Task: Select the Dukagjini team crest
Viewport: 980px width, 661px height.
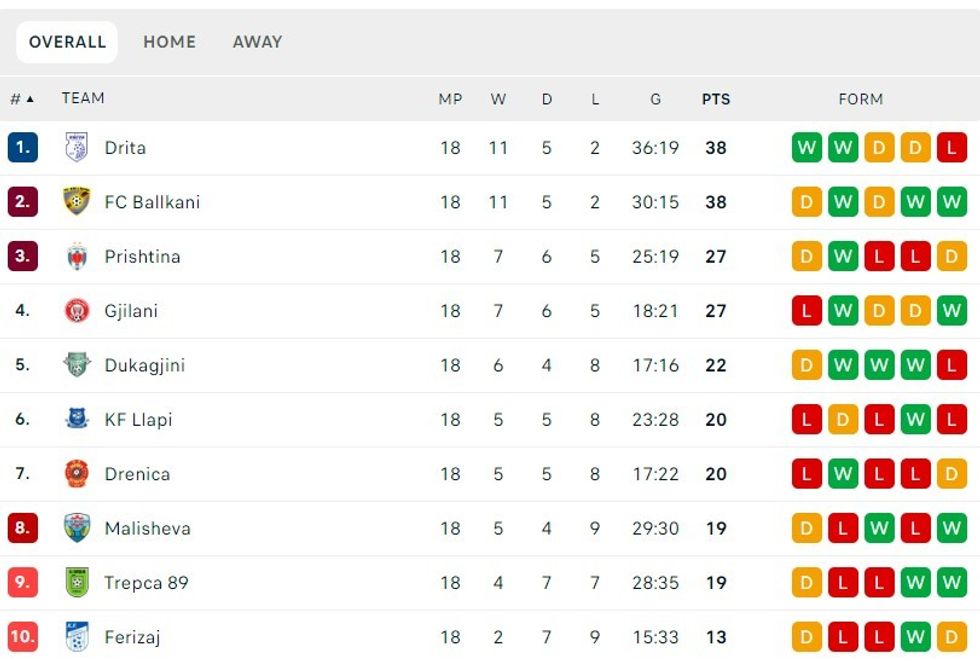Action: (77, 365)
